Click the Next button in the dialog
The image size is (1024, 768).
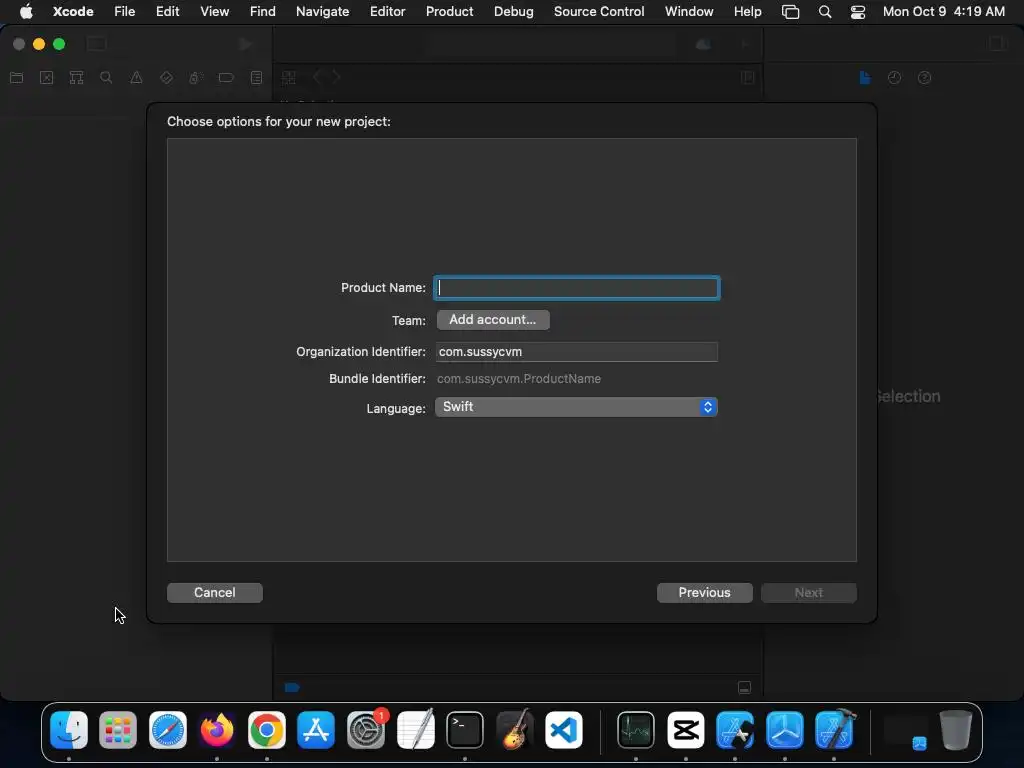(x=808, y=592)
